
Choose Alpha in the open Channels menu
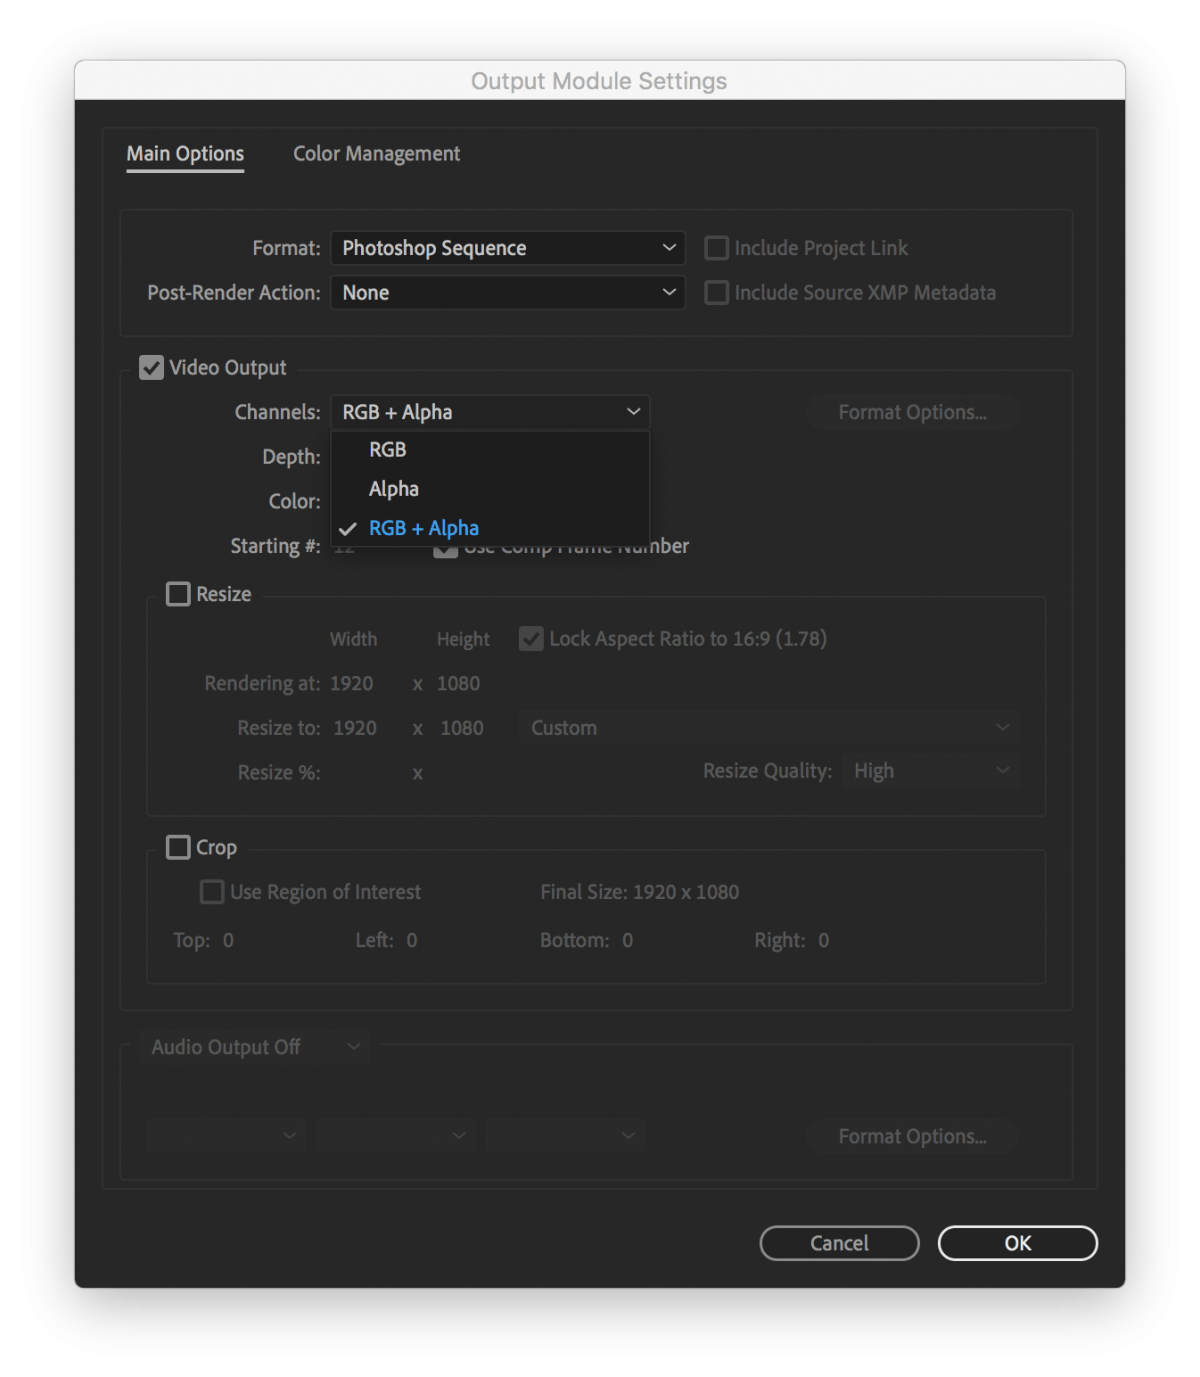393,488
